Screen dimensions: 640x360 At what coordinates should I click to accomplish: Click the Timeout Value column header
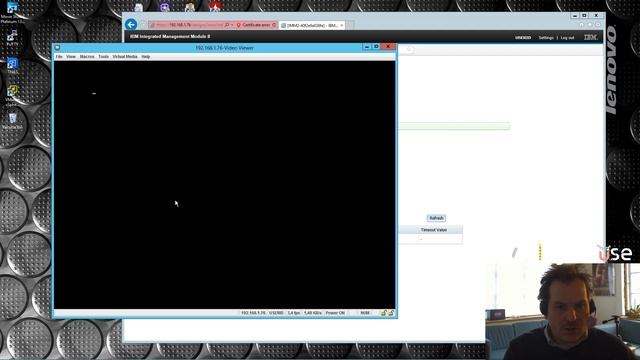click(x=433, y=230)
